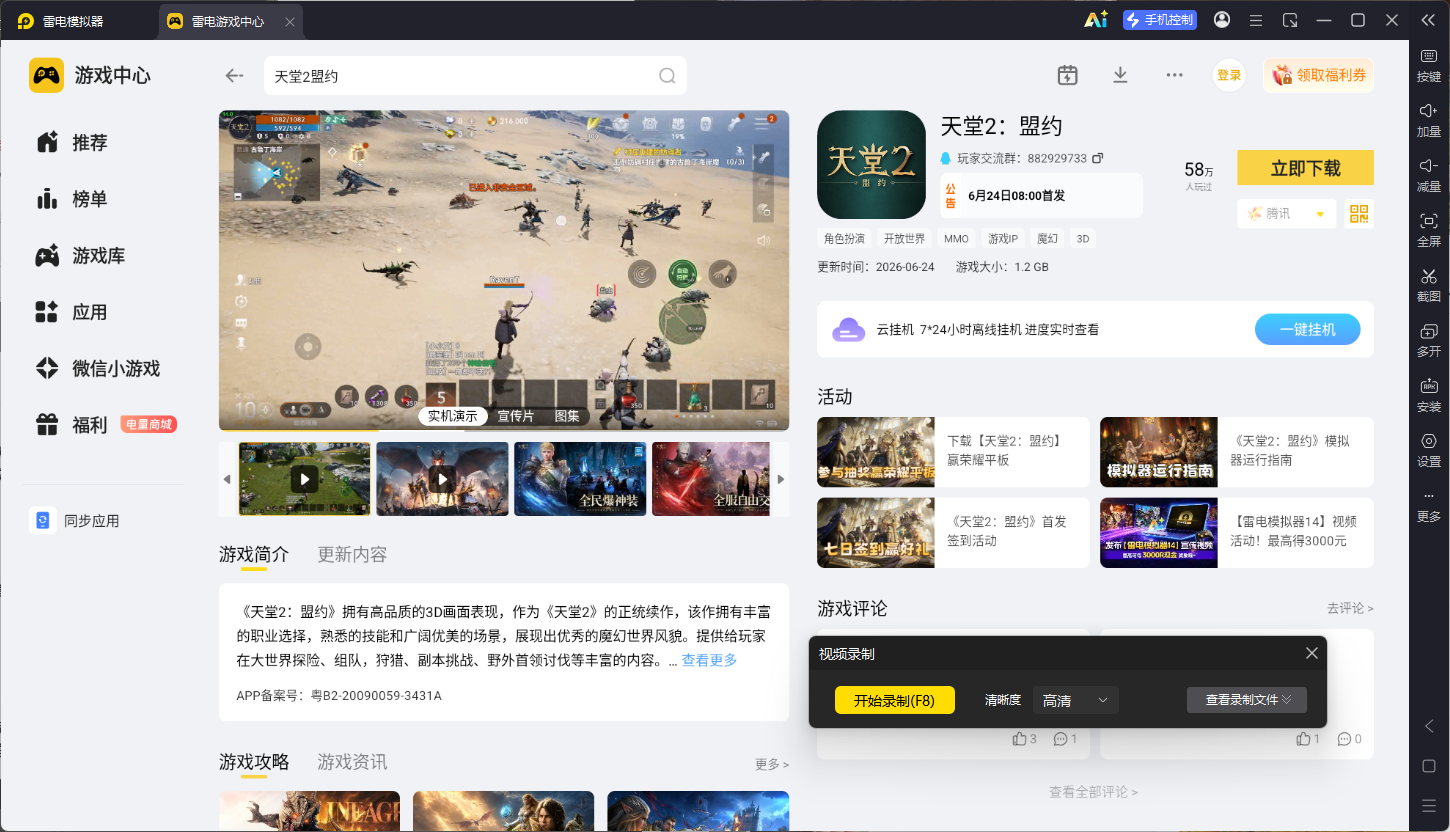Viewport: 1450px width, 832px height.
Task: Close the 视频录制 panel
Action: [x=1312, y=653]
